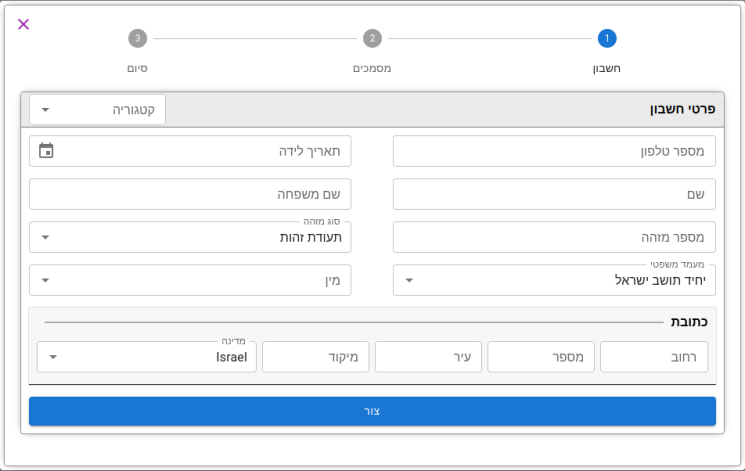Click the מספר house number field

coord(541,357)
